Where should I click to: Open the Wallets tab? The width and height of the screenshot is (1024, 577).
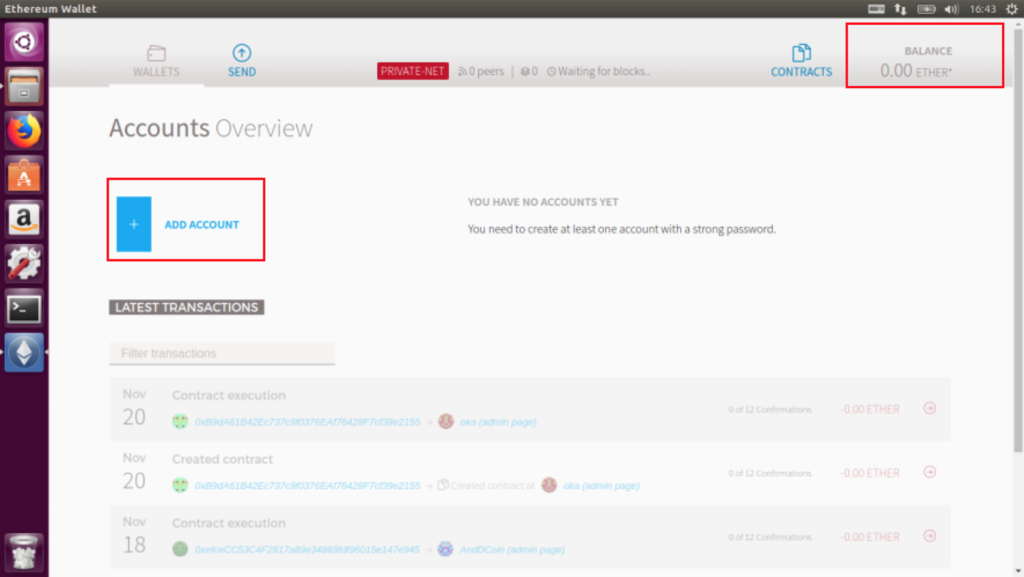pos(156,61)
